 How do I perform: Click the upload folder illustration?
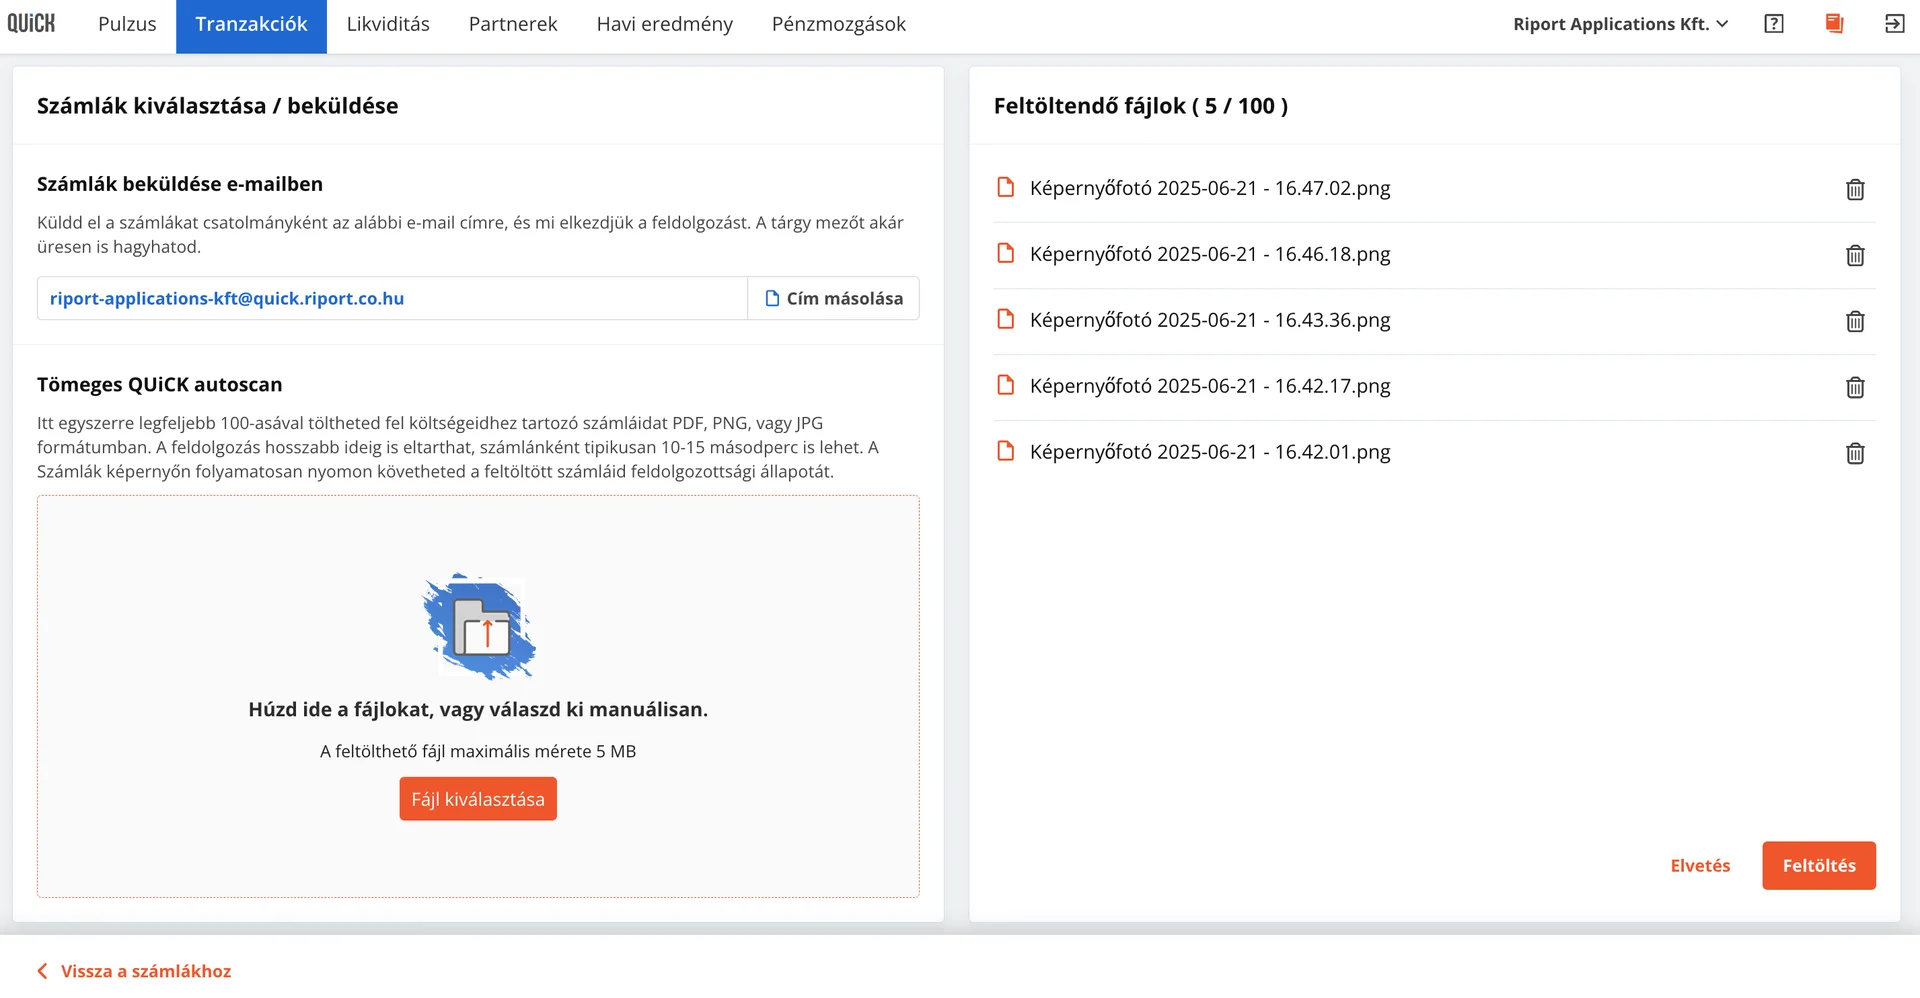479,627
